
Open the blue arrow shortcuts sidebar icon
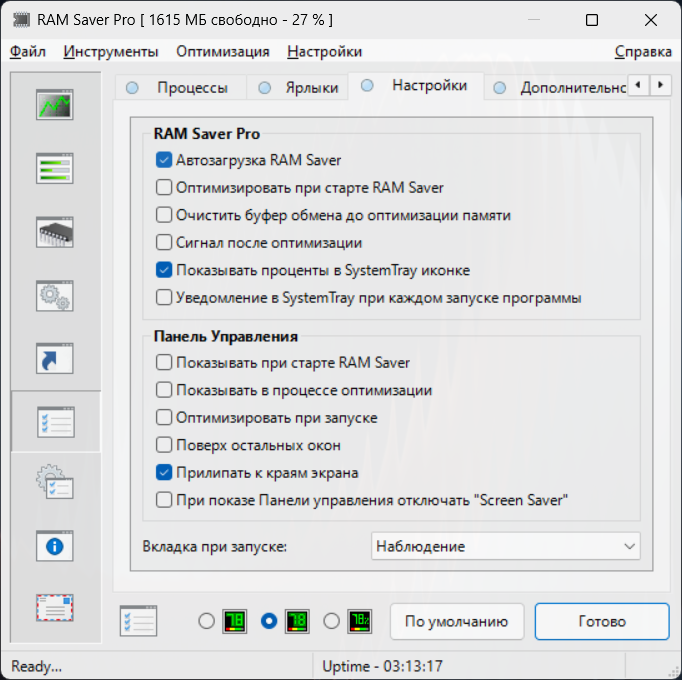[x=55, y=358]
